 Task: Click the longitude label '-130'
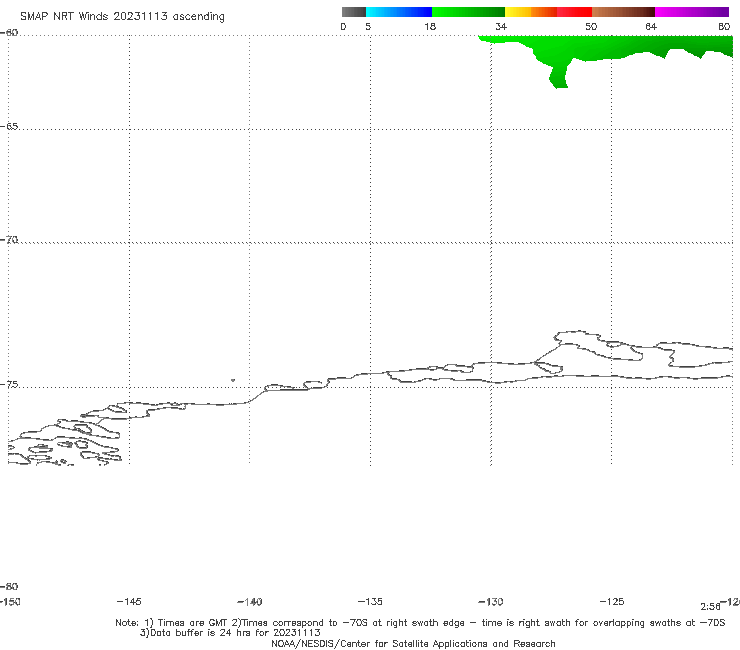click(x=491, y=601)
